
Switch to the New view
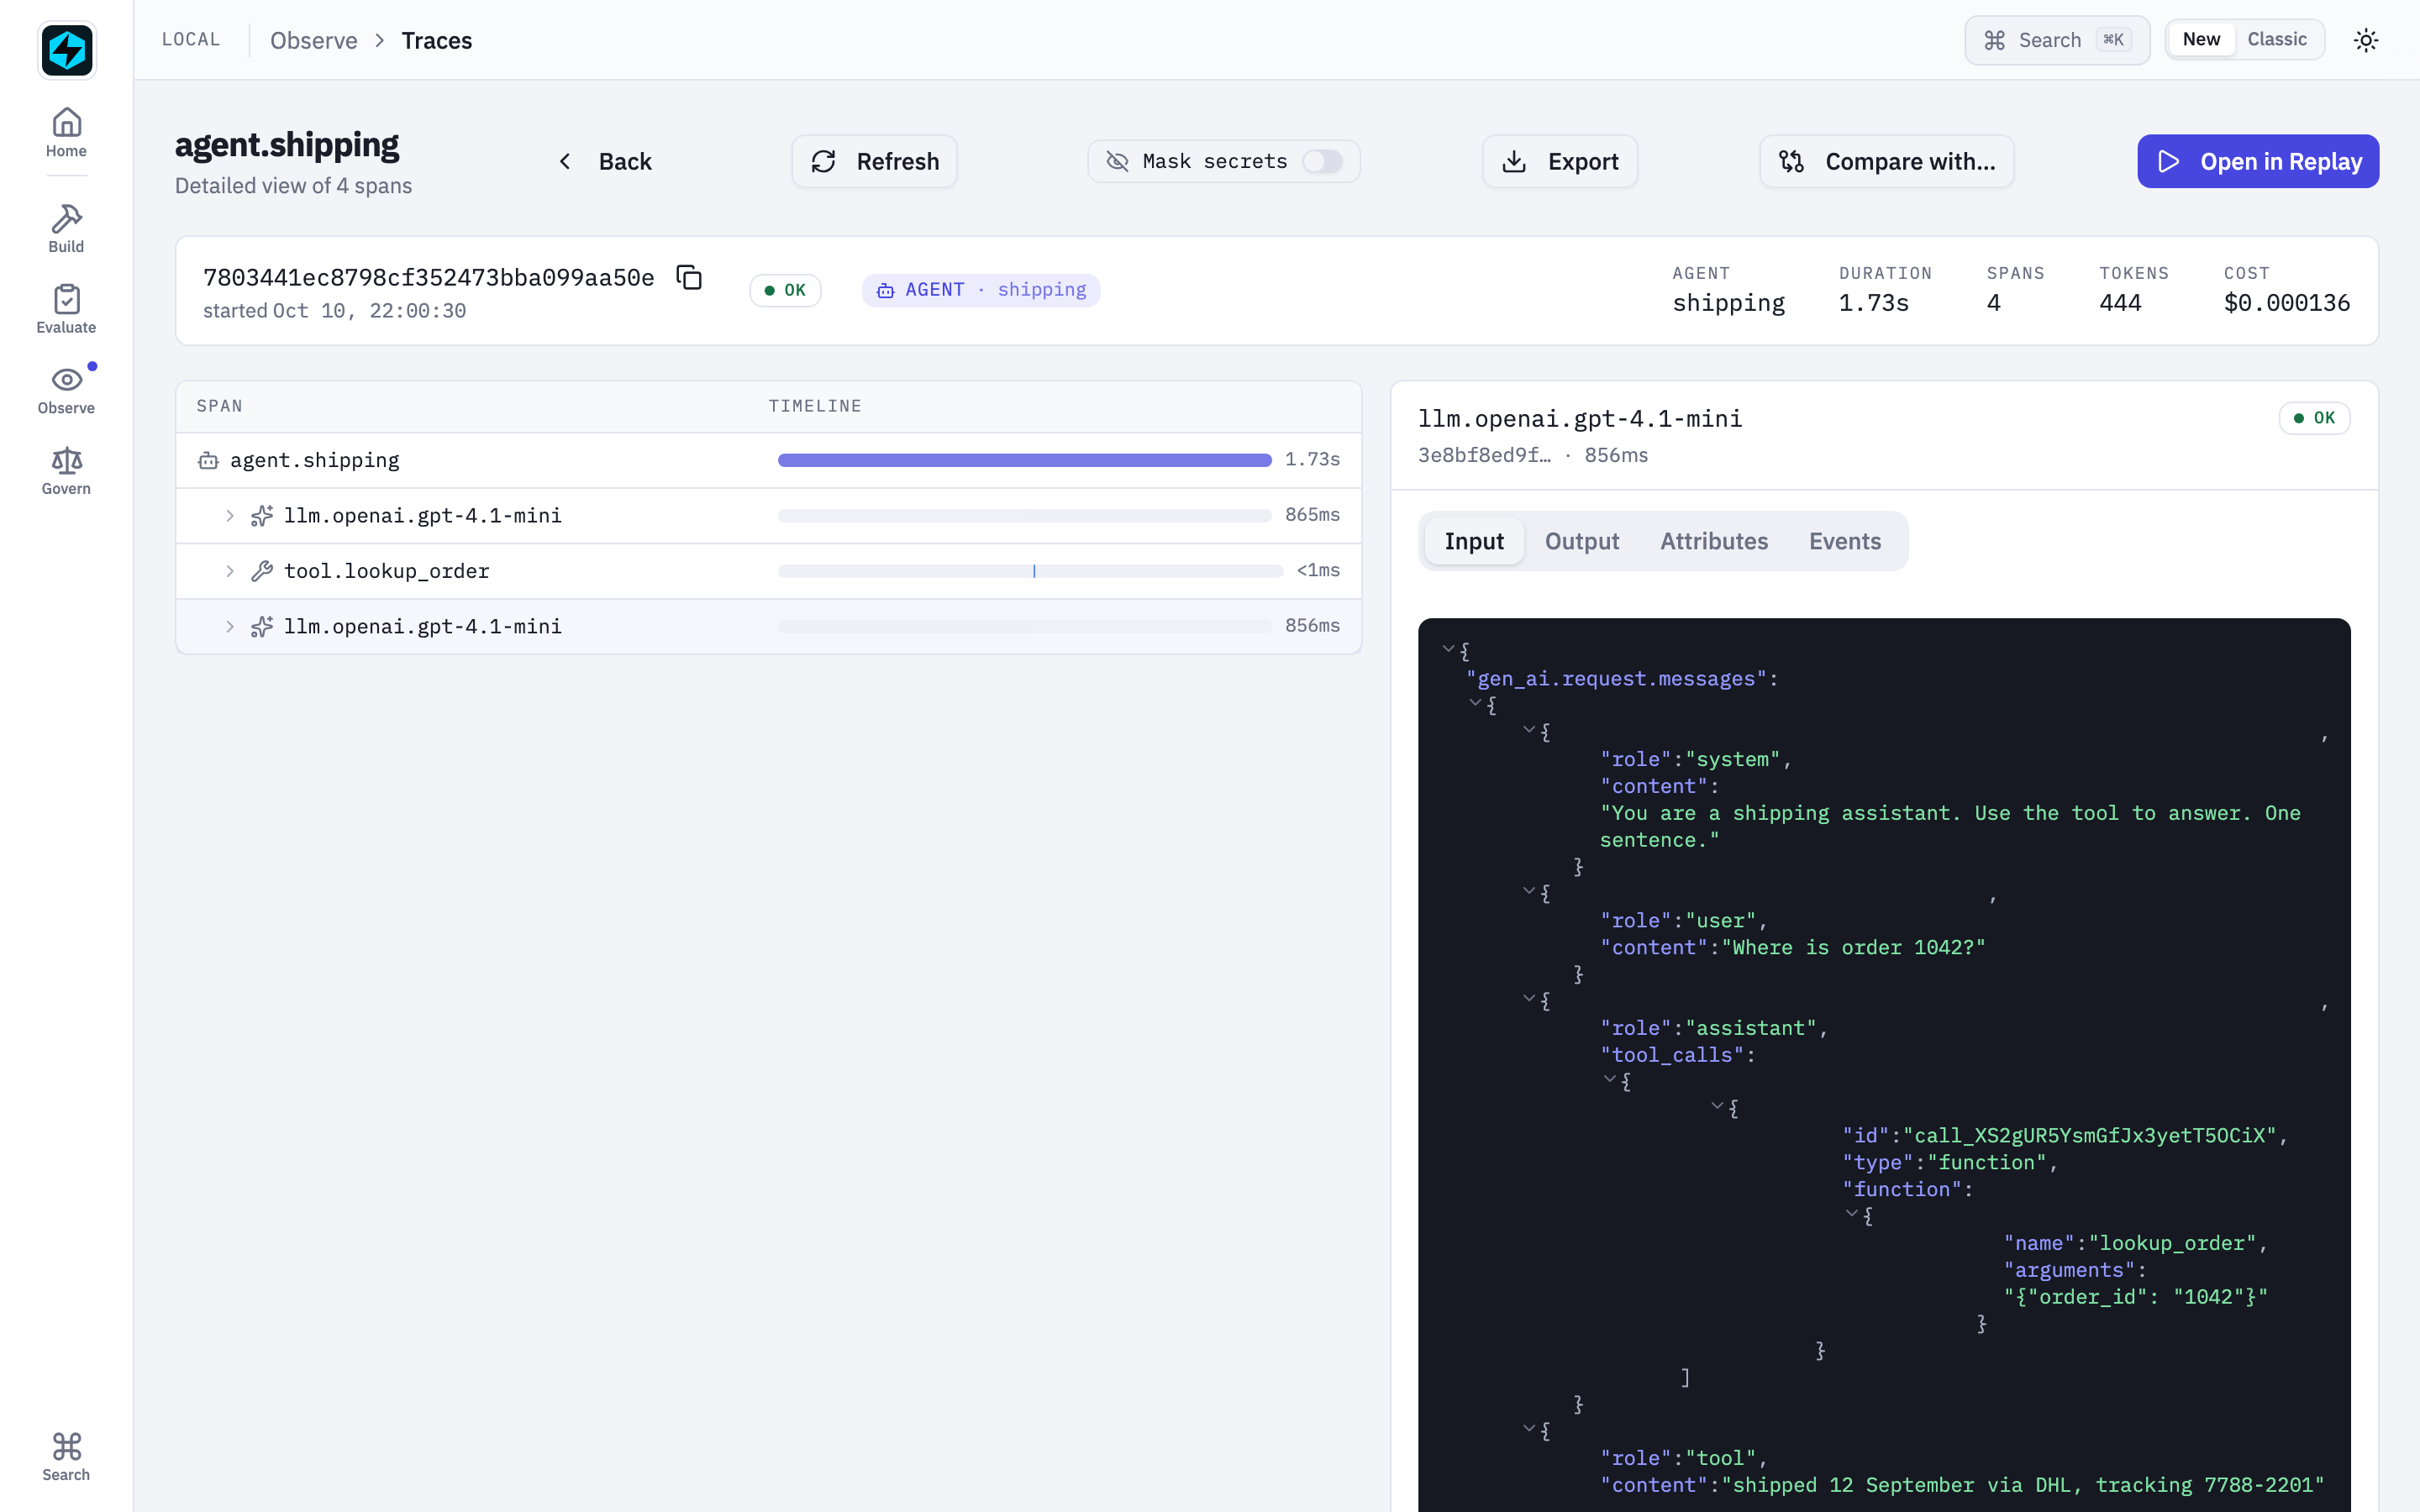pos(2201,39)
